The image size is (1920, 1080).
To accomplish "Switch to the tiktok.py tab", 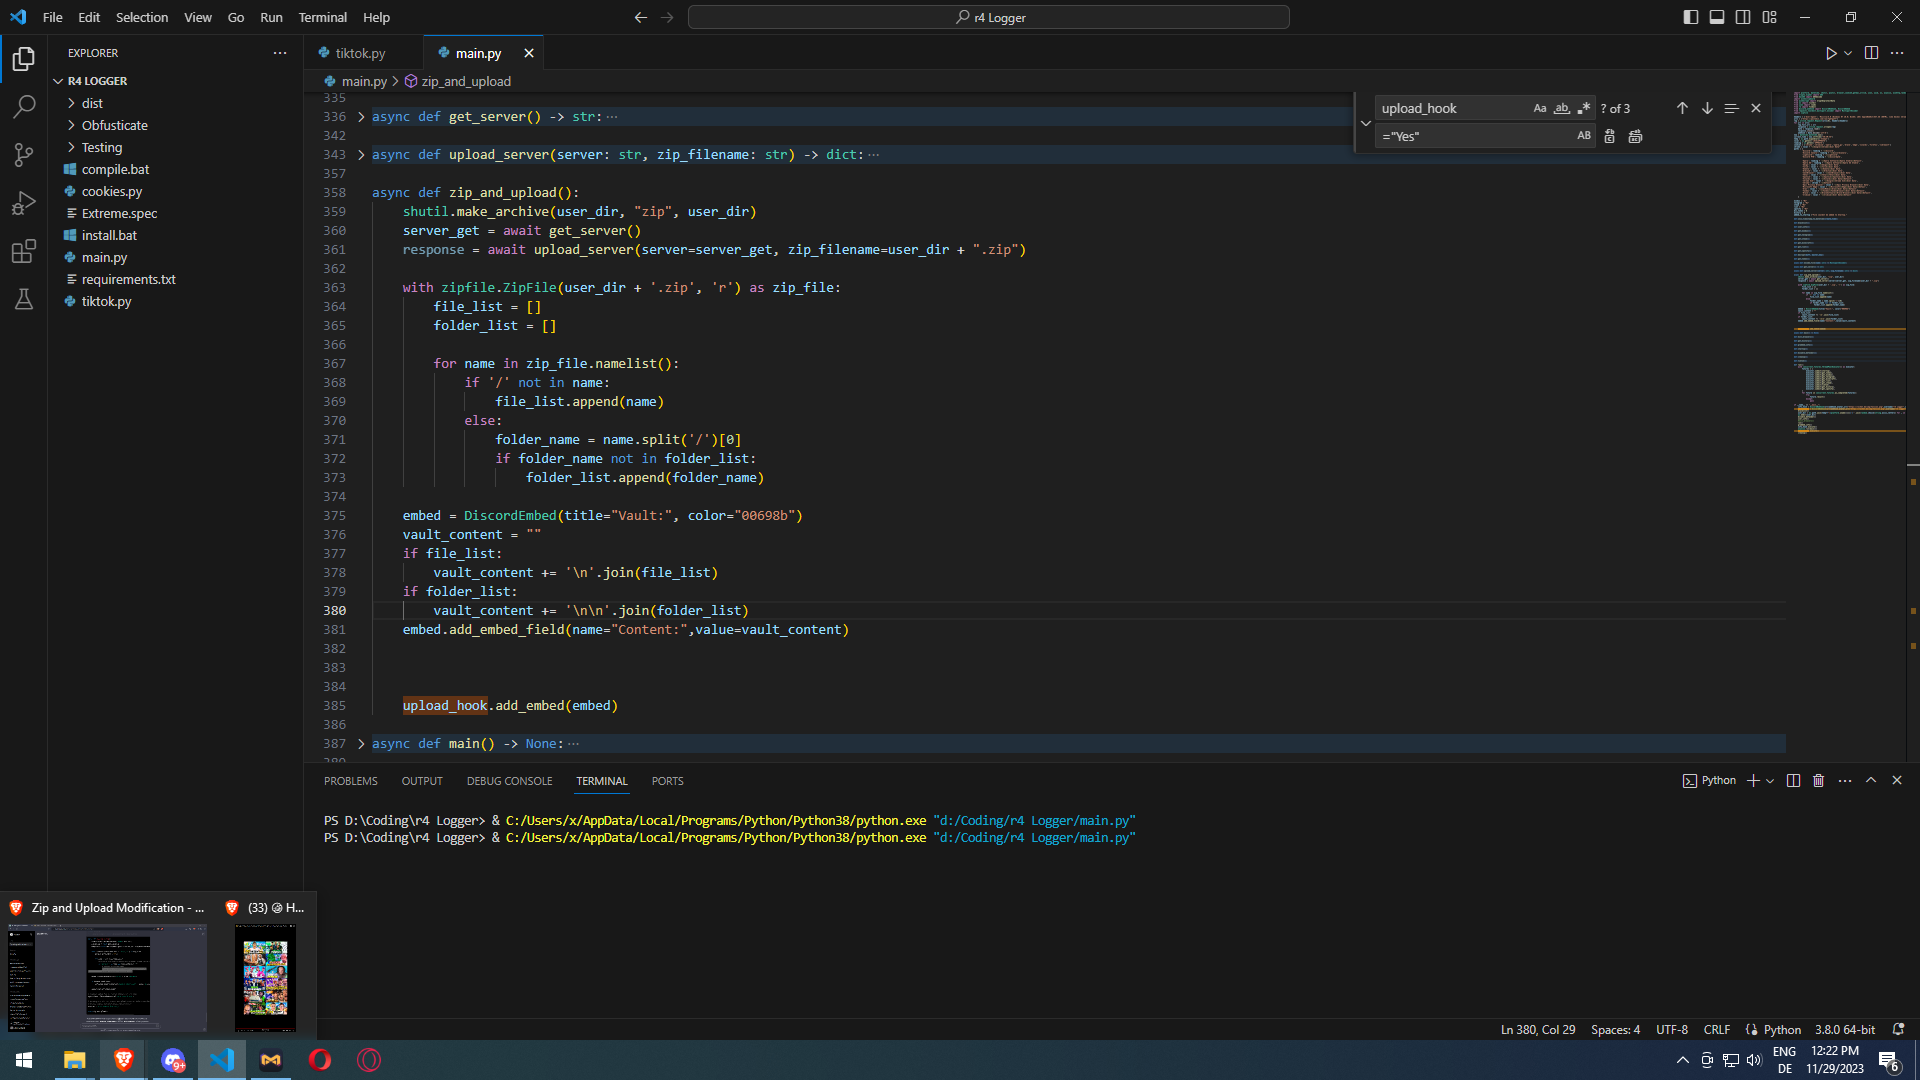I will (x=360, y=53).
